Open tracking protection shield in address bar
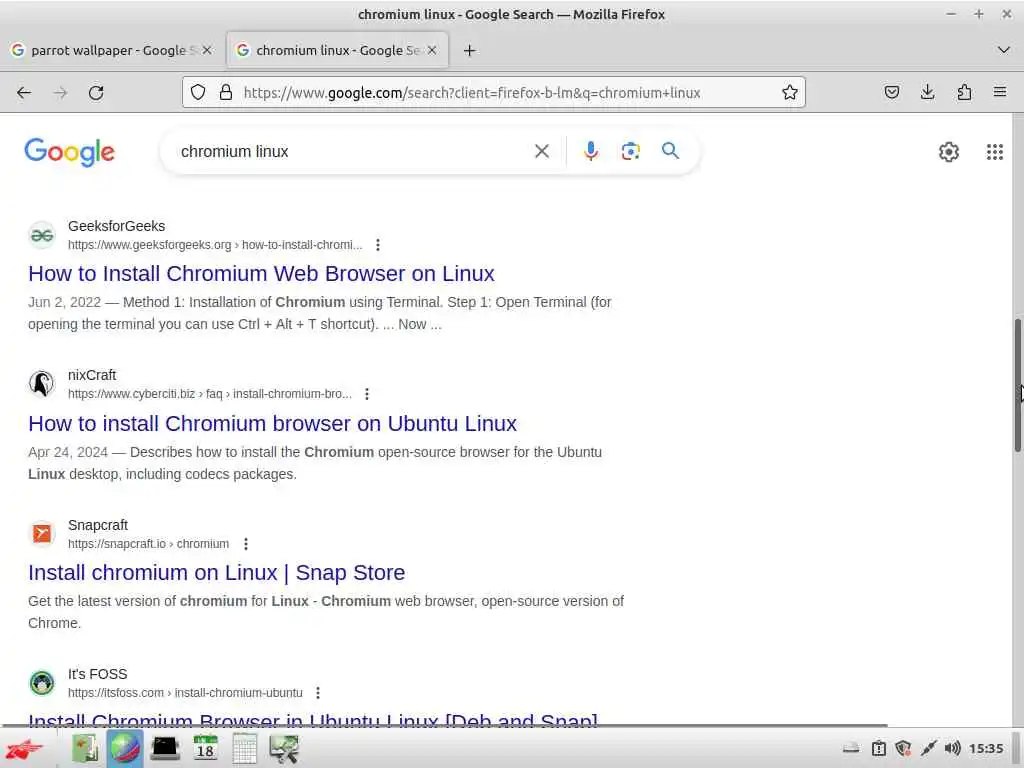 pos(198,93)
